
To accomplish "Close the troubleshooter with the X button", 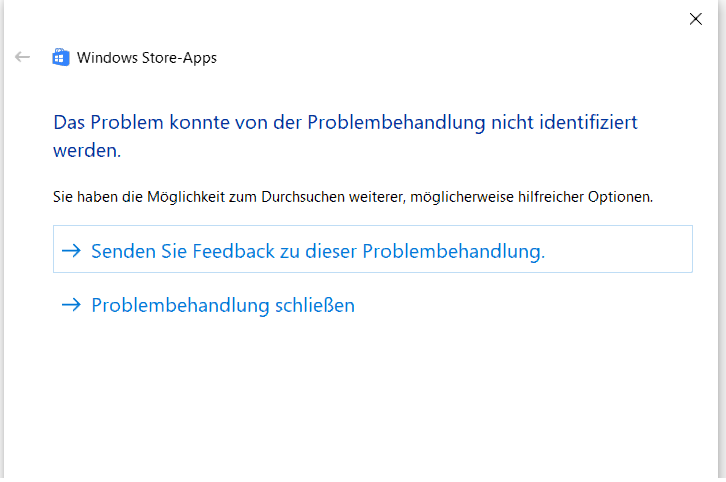I will (x=695, y=19).
